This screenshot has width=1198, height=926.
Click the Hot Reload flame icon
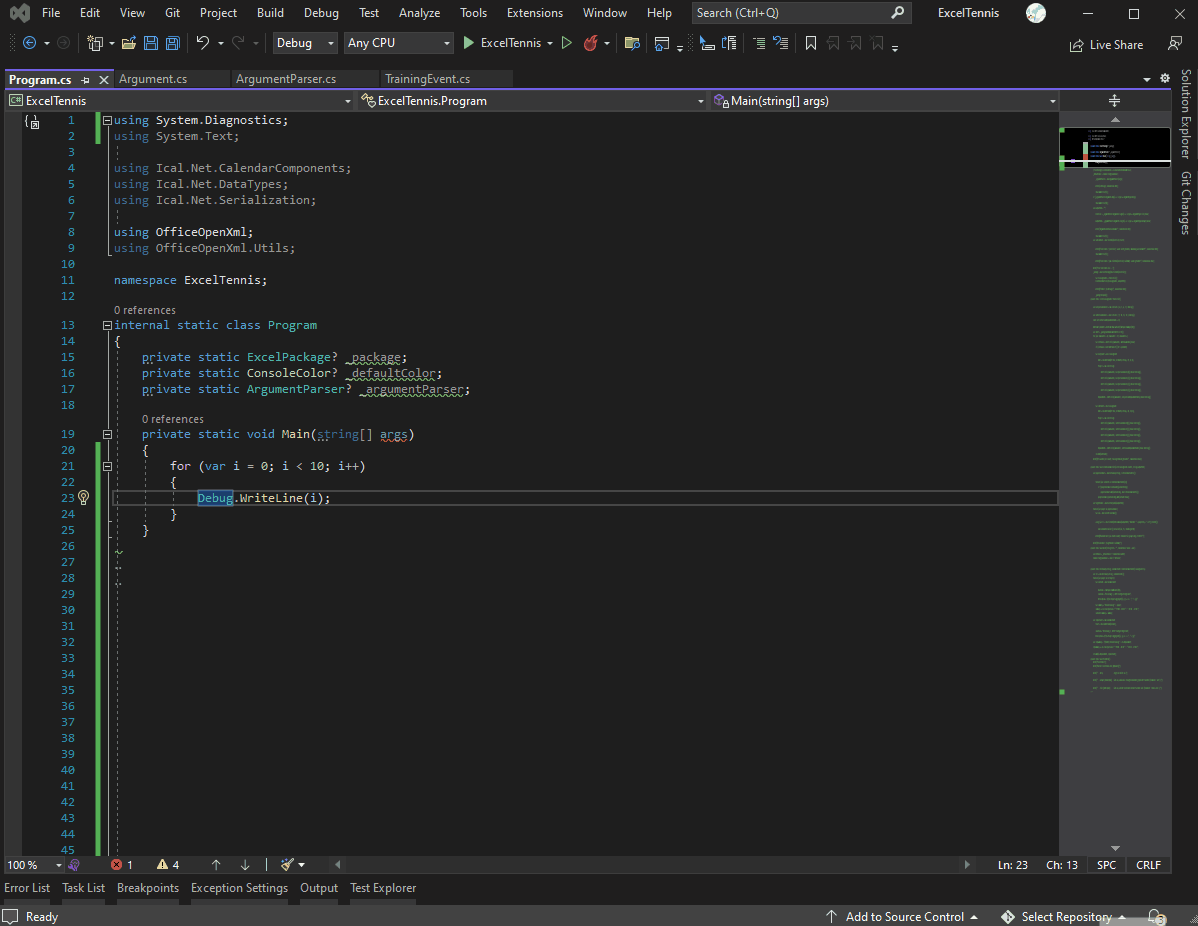(590, 43)
